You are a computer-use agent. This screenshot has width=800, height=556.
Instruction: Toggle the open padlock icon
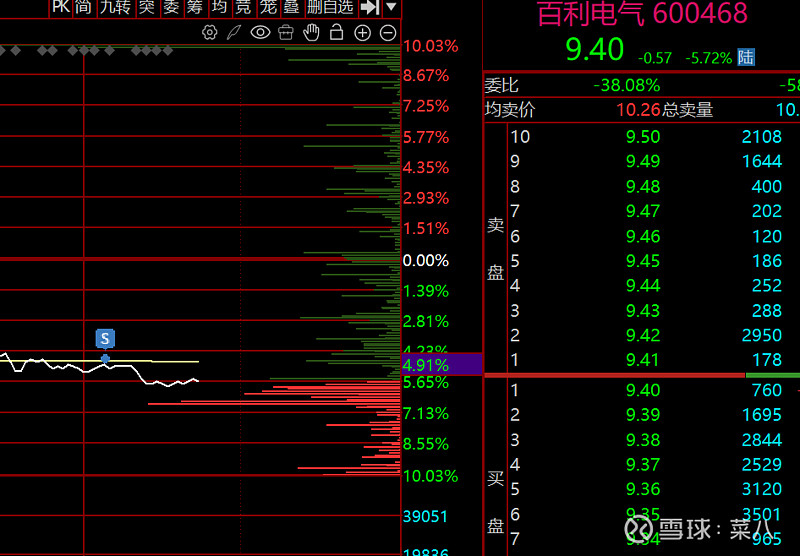tap(336, 32)
